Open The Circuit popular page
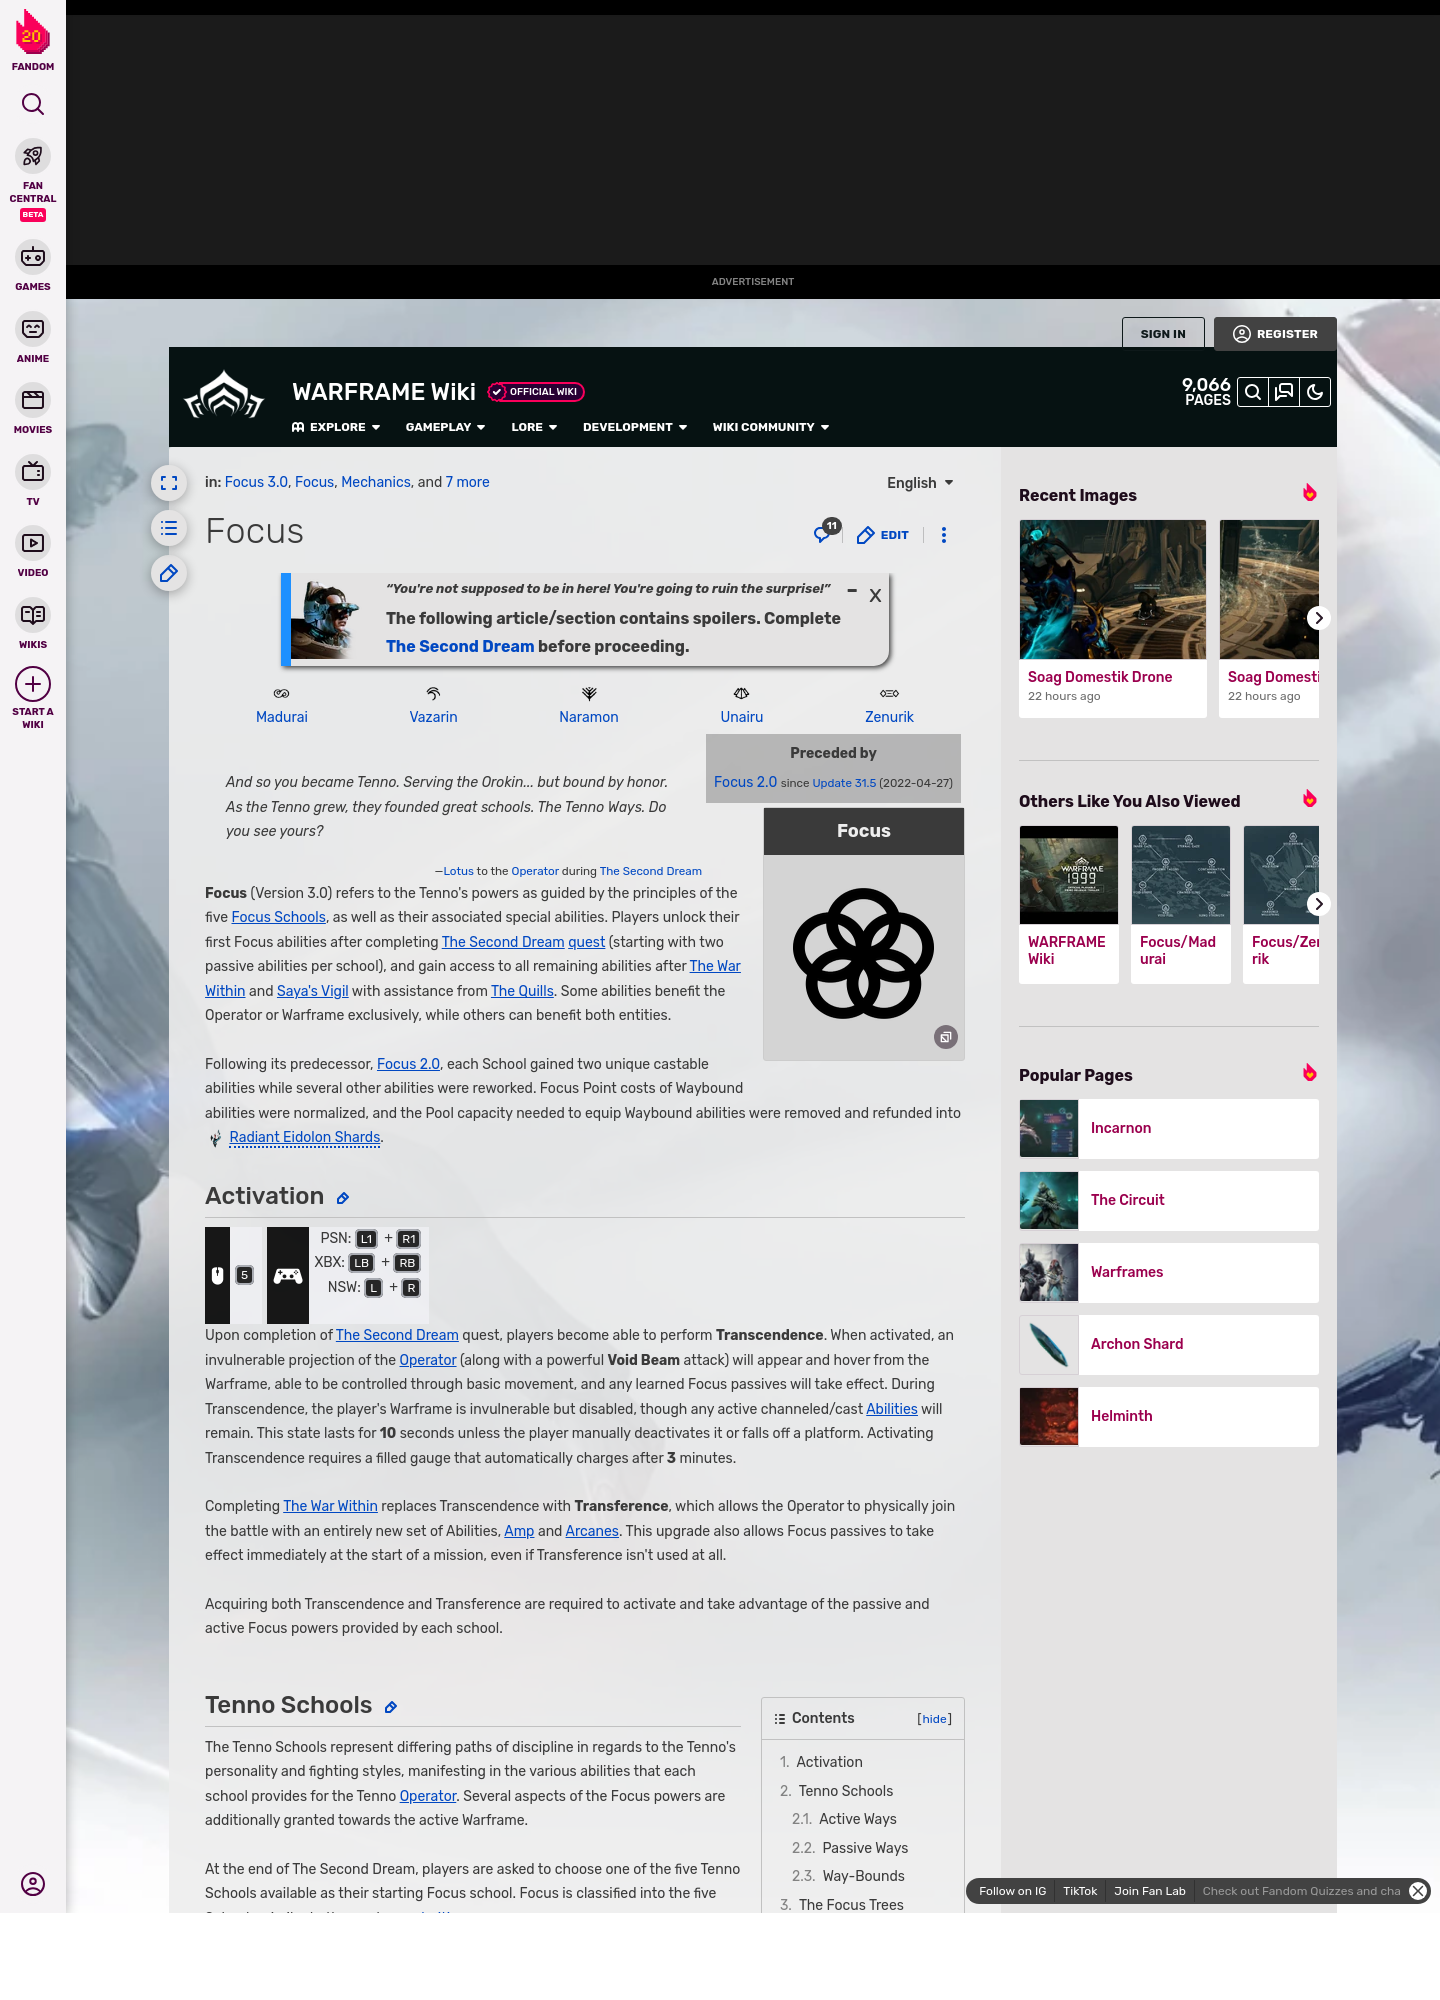Image resolution: width=1440 pixels, height=2000 pixels. [1169, 1200]
